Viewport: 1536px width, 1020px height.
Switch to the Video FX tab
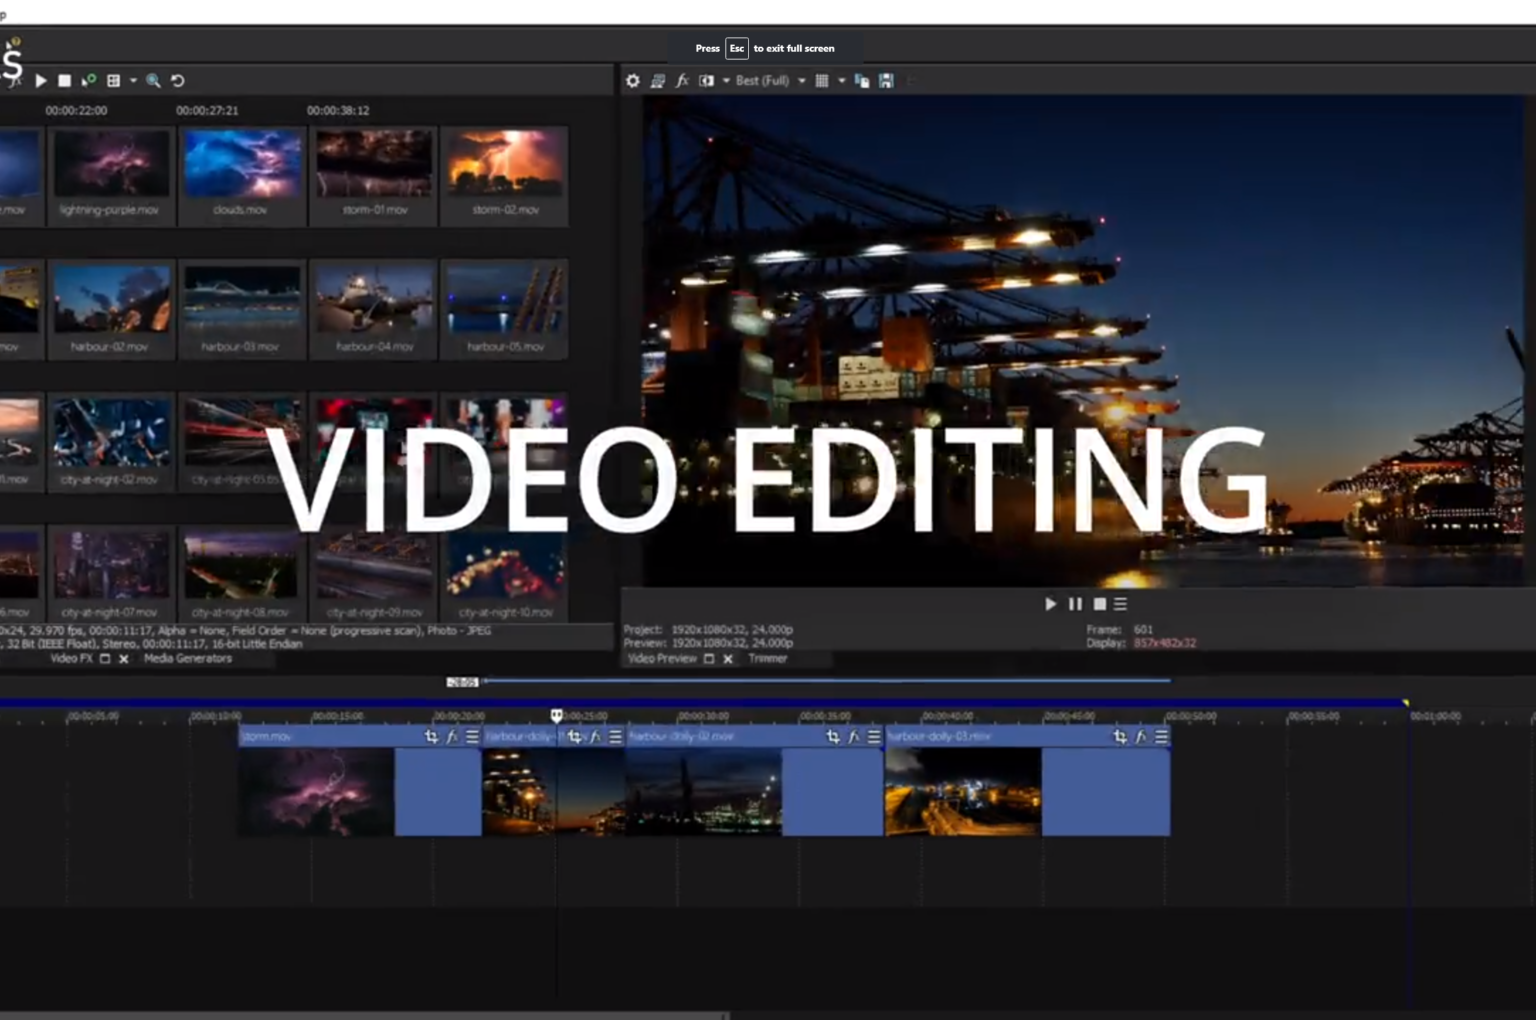[x=71, y=659]
